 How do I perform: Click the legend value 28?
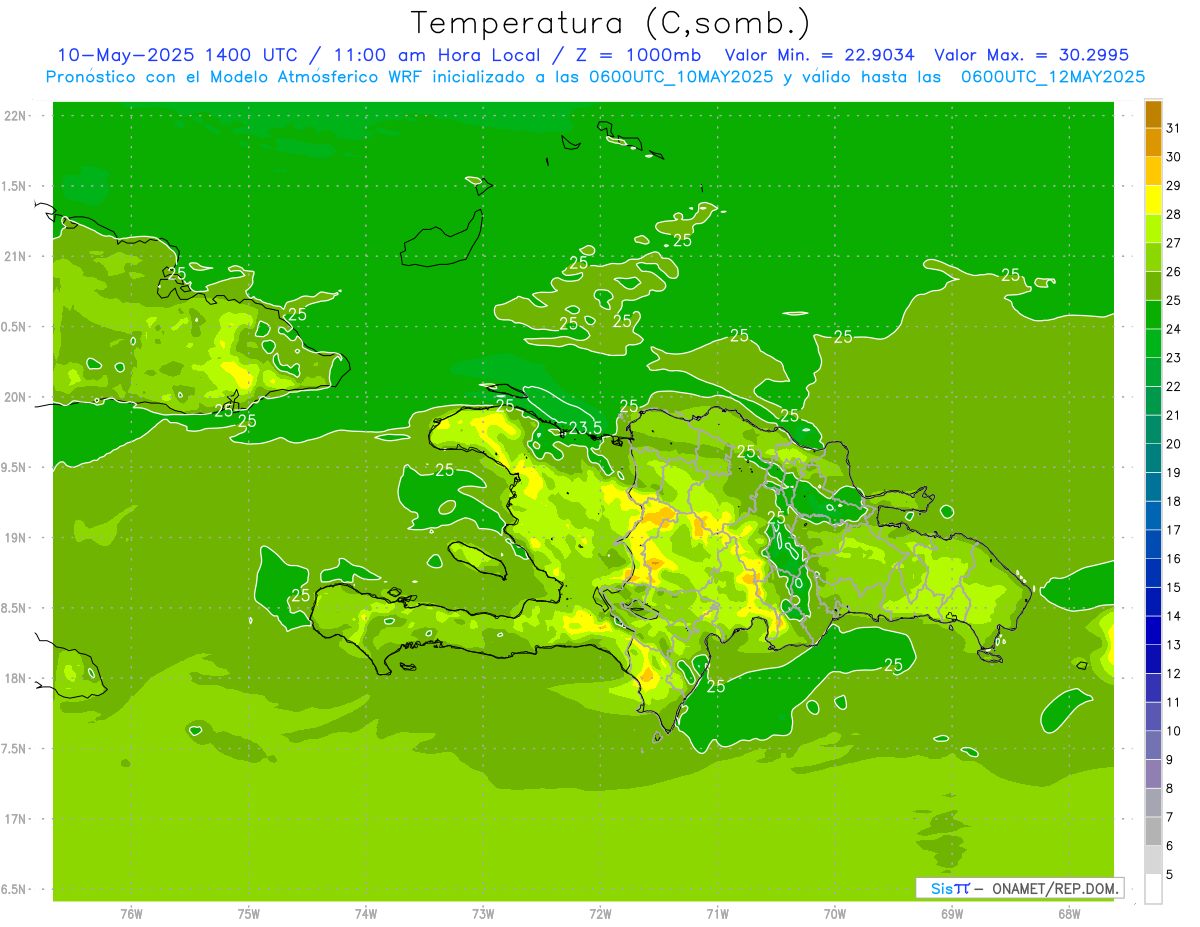coord(1174,214)
